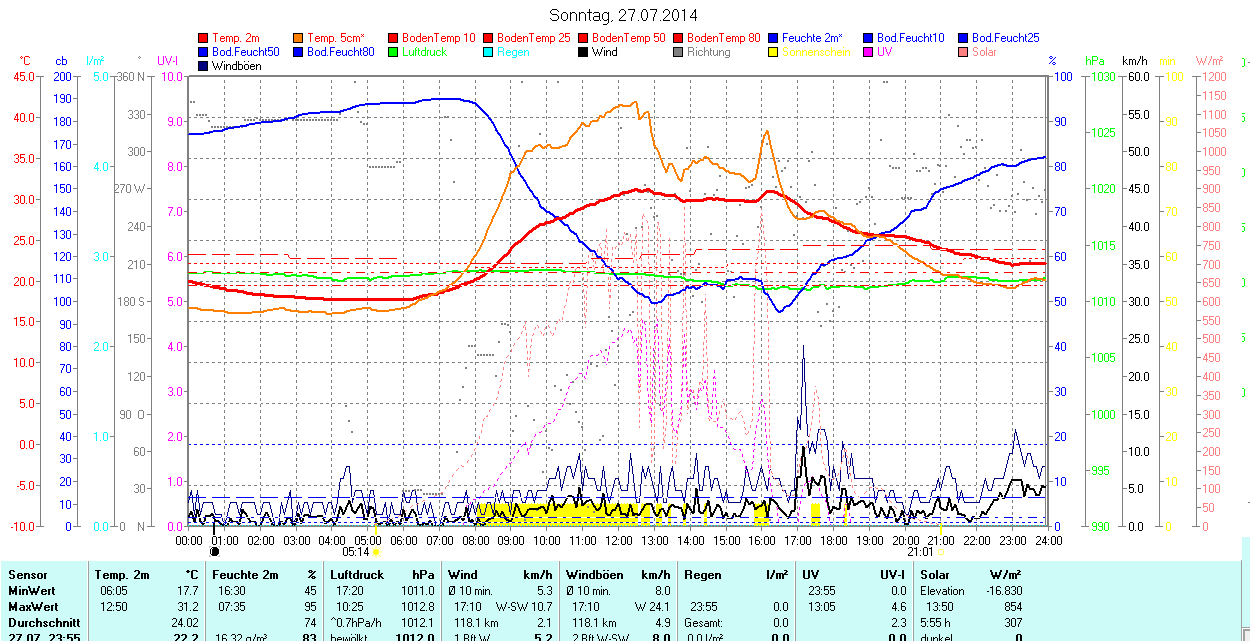1250x641 pixels.
Task: Click the BodenTemp 10 legend swatch
Action: (x=393, y=38)
